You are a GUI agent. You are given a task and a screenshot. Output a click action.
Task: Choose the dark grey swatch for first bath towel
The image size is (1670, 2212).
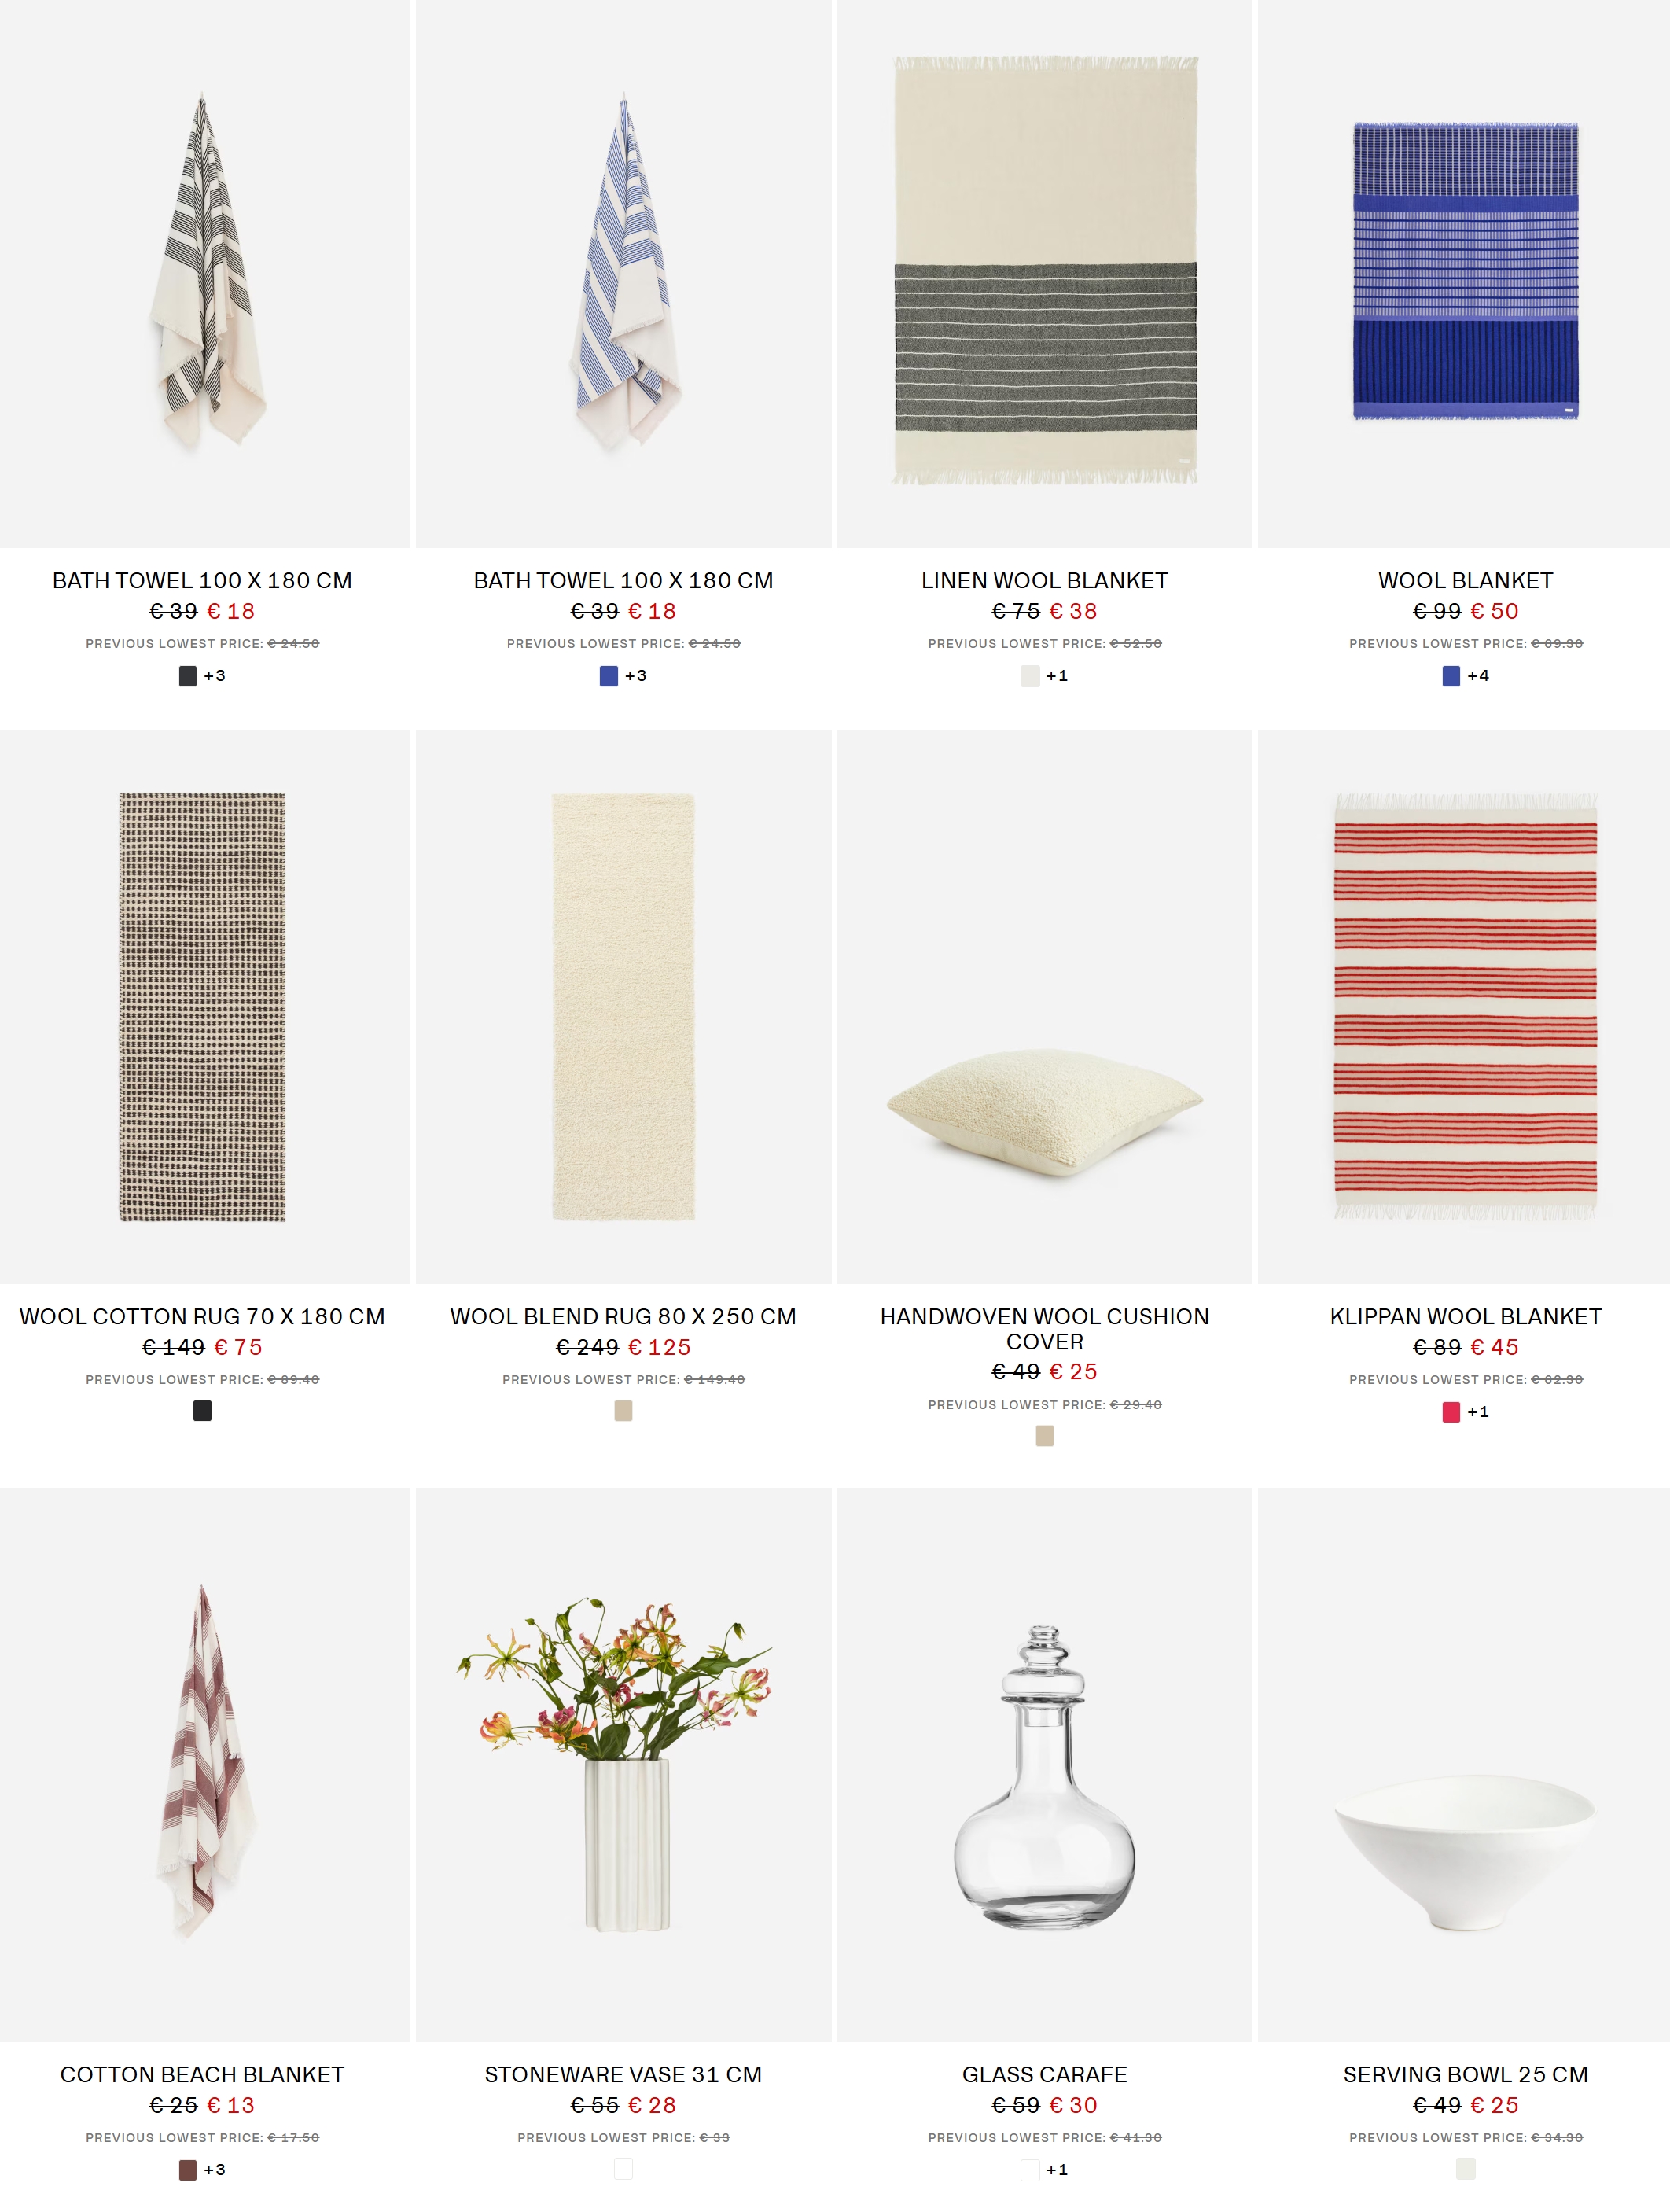click(188, 676)
